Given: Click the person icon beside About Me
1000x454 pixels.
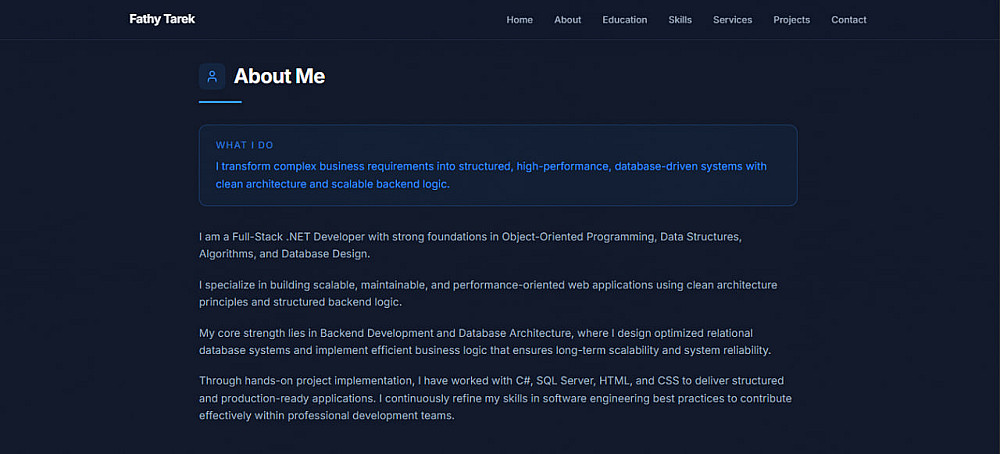Looking at the screenshot, I should pyautogui.click(x=212, y=76).
